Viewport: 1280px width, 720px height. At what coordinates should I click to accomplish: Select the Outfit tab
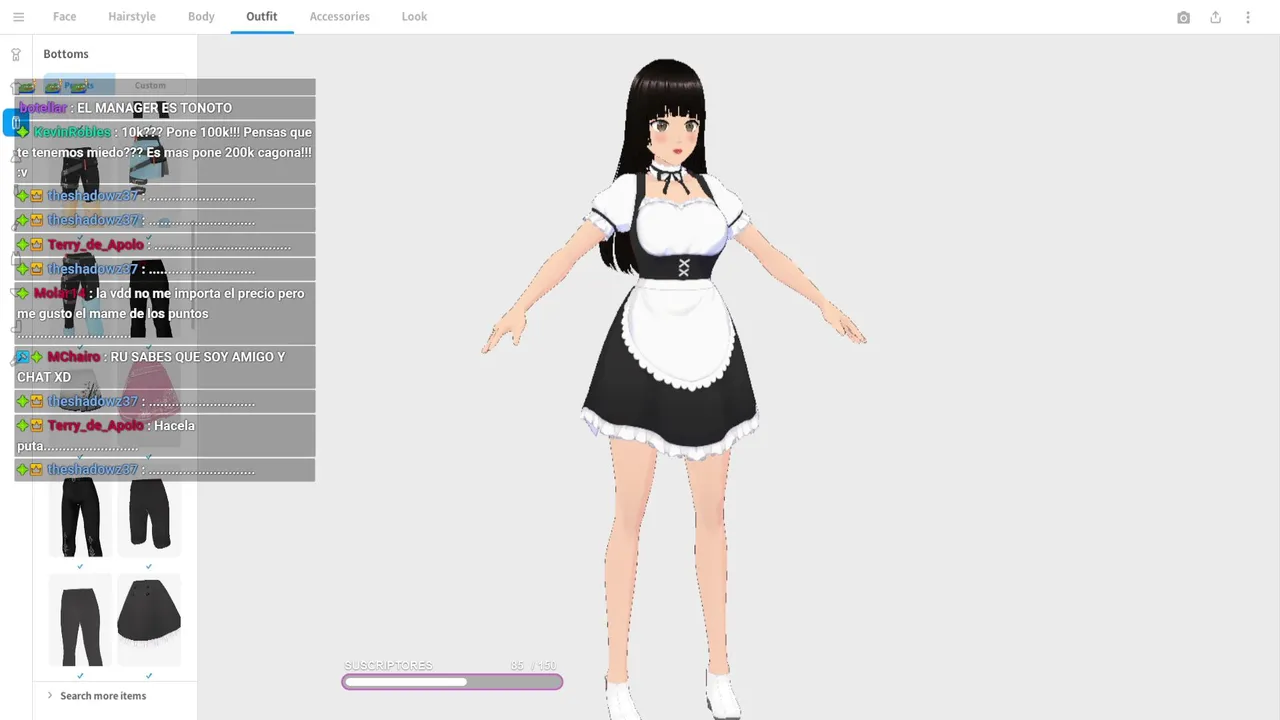coord(262,17)
